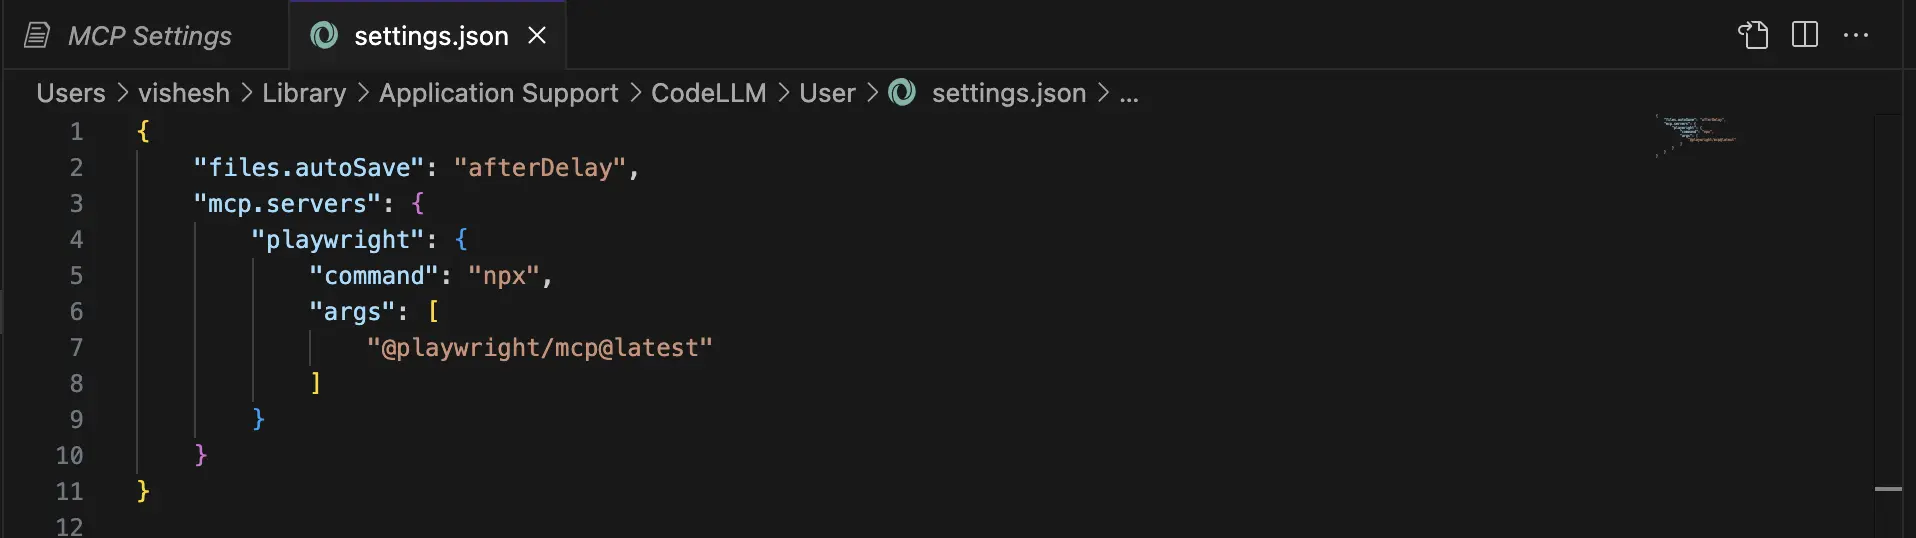Click the Application Support breadcrumb

498,93
